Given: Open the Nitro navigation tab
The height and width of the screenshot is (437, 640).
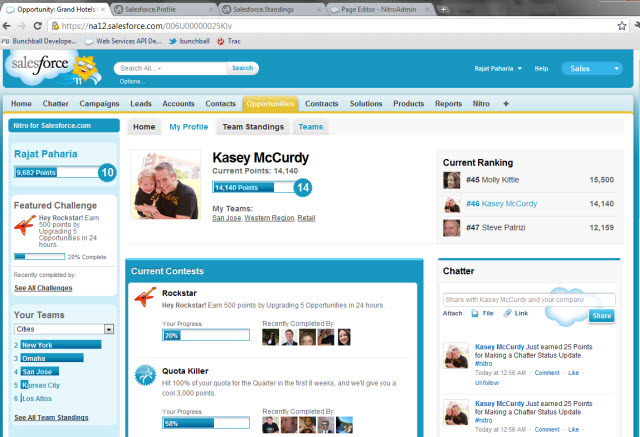Looking at the screenshot, I should coord(481,104).
